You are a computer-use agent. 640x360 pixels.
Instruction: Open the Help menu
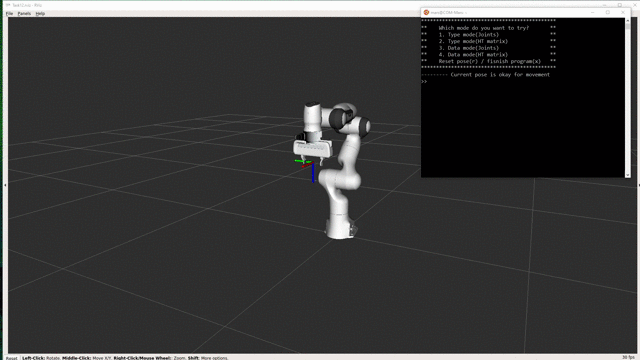click(x=40, y=13)
